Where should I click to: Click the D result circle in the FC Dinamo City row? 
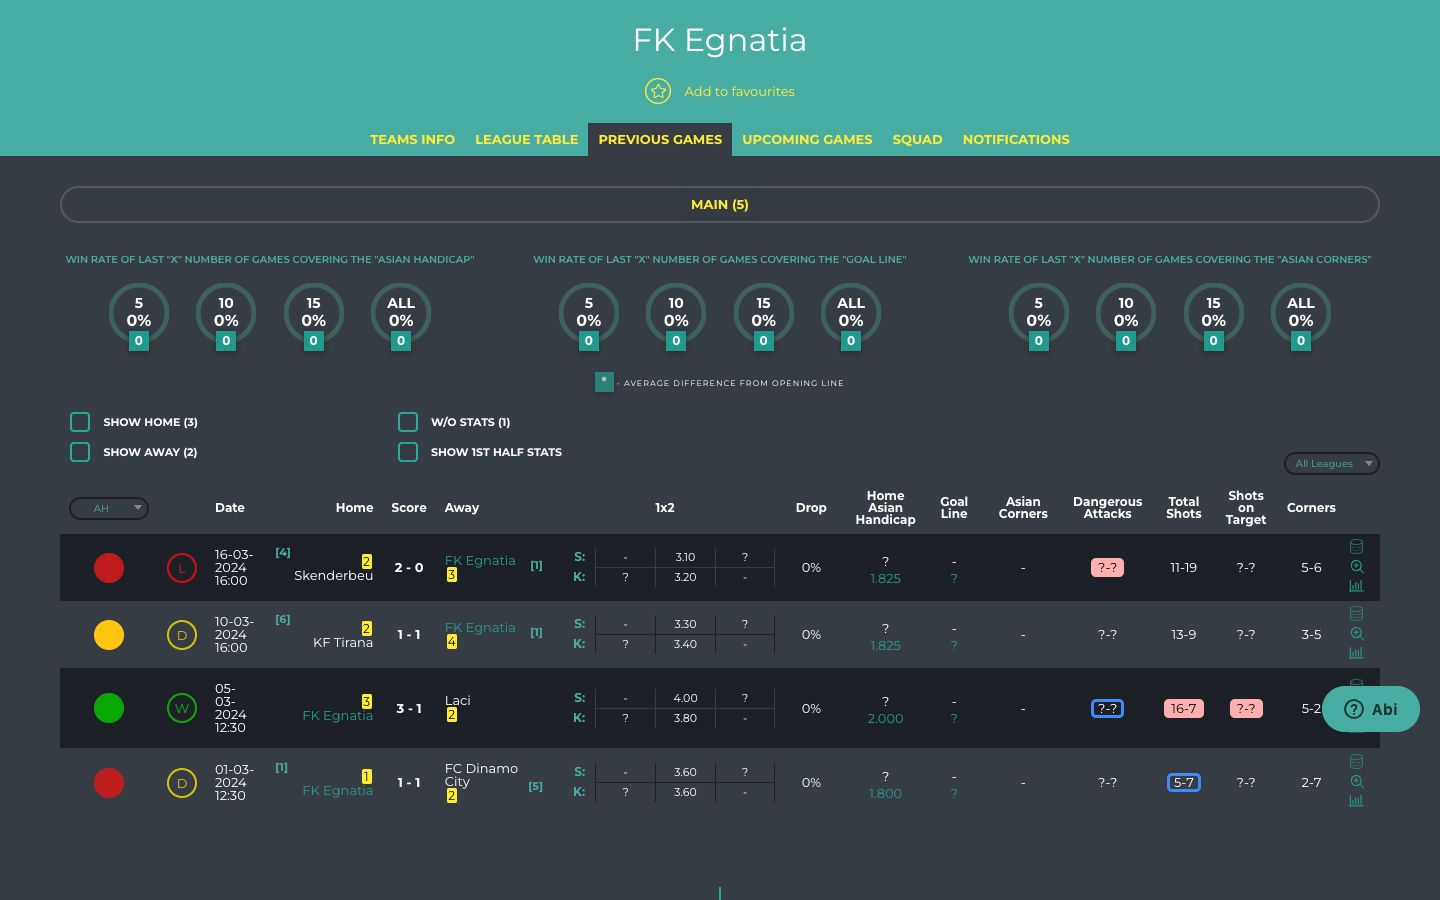(x=182, y=783)
